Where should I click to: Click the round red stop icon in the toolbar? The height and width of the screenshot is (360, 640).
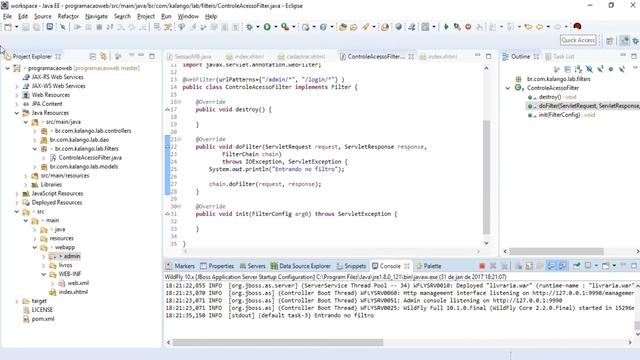pos(468,27)
